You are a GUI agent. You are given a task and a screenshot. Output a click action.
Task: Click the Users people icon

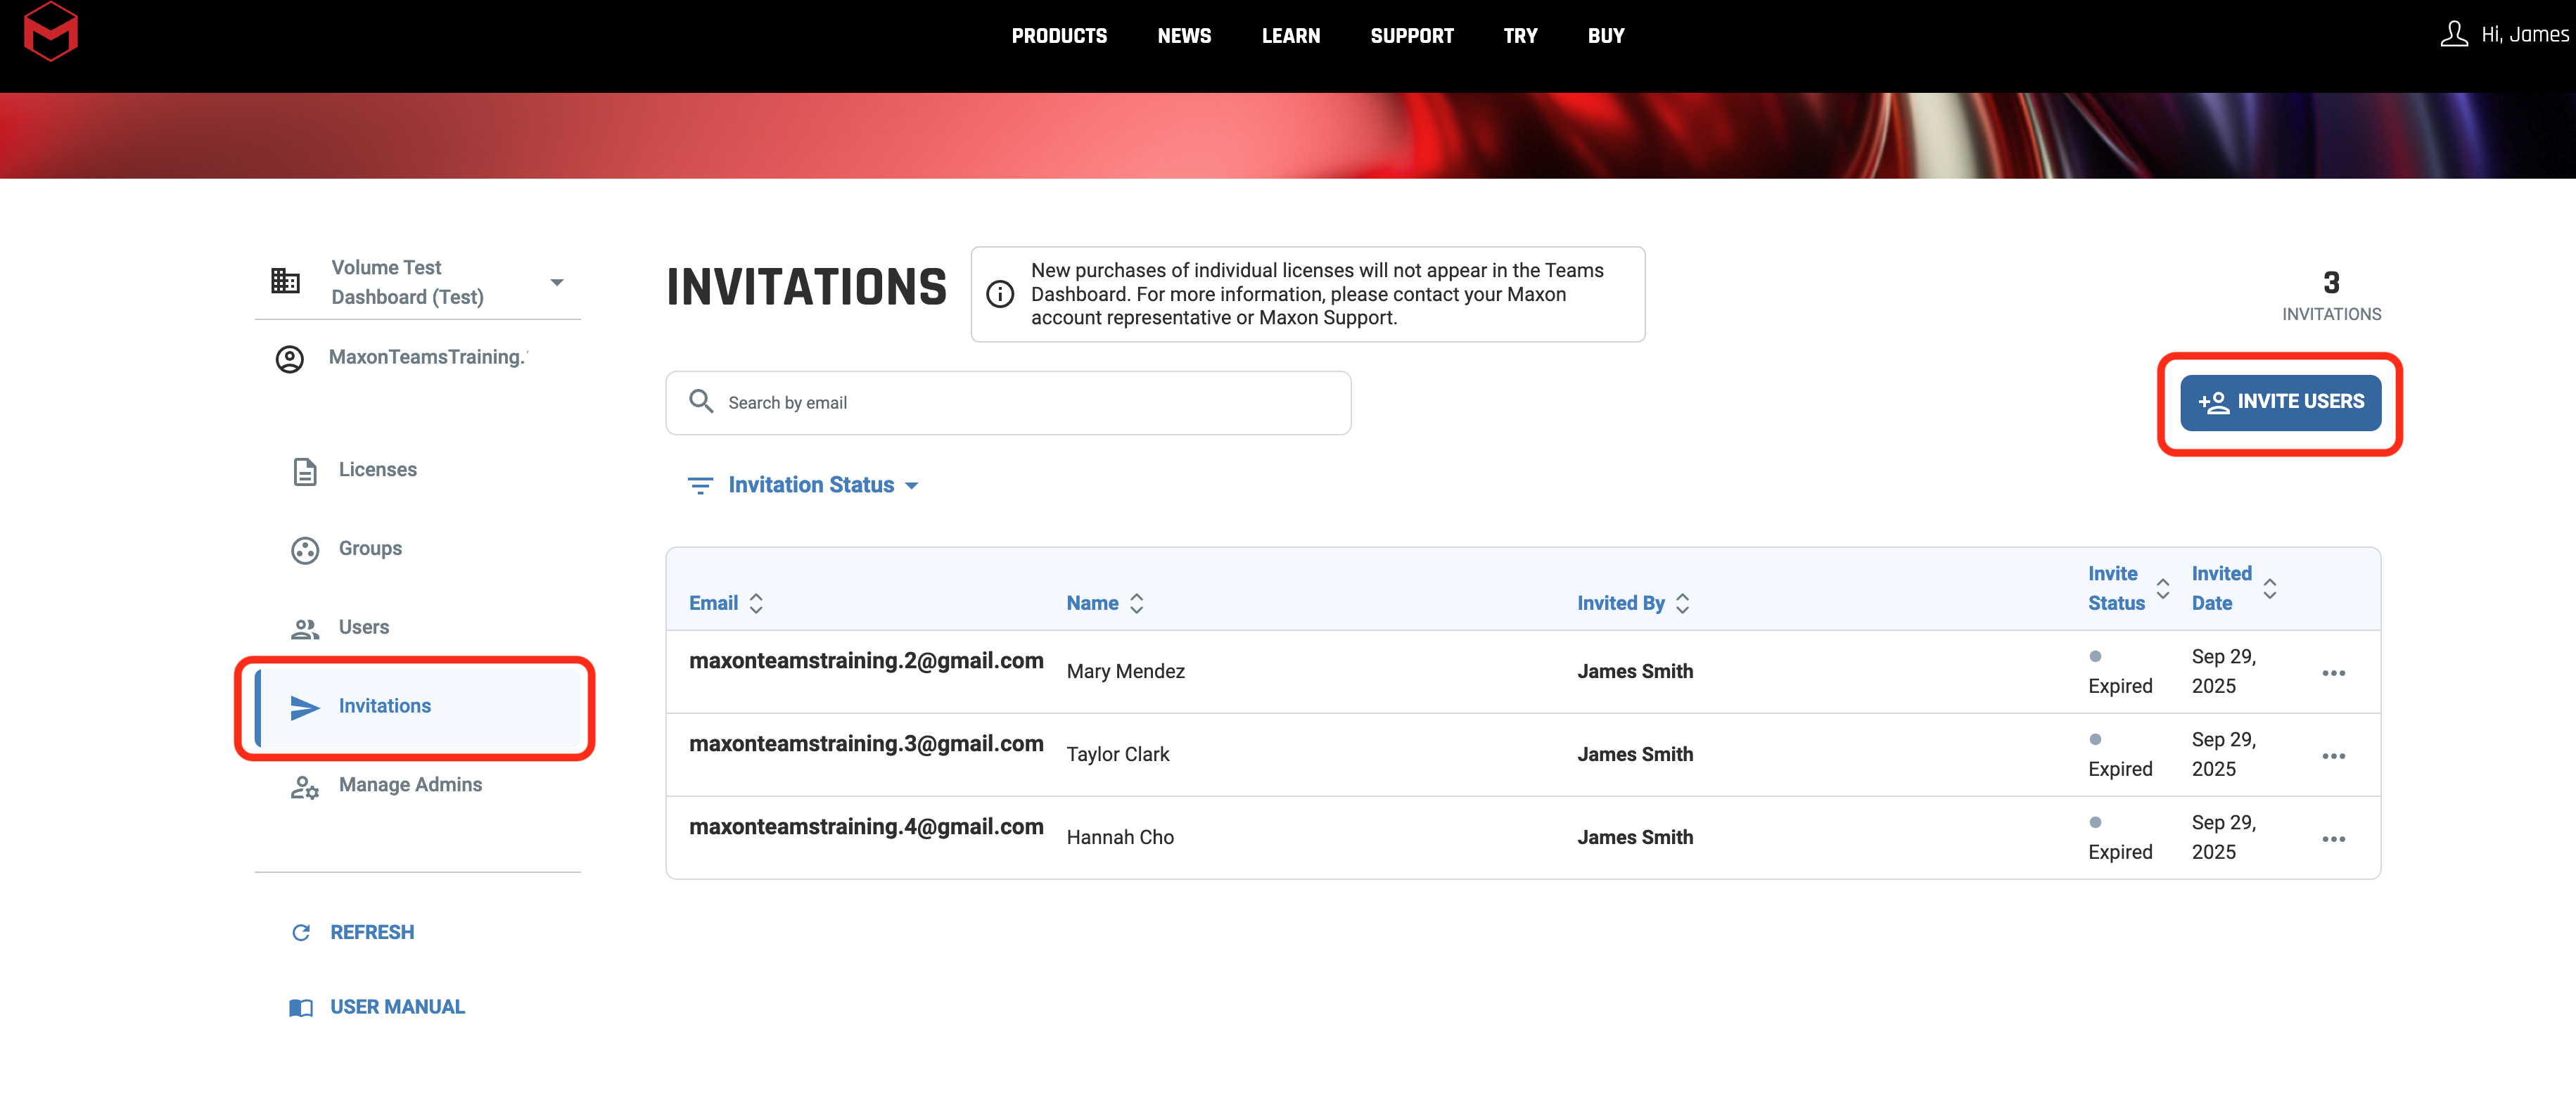click(305, 629)
